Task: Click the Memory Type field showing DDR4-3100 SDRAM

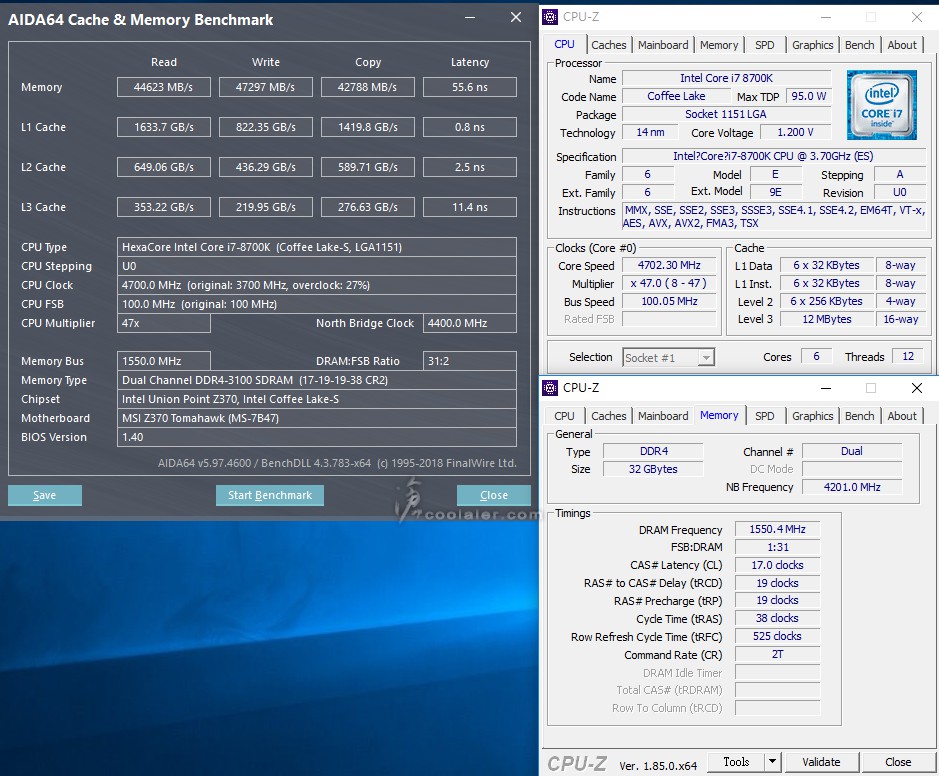Action: click(x=317, y=380)
